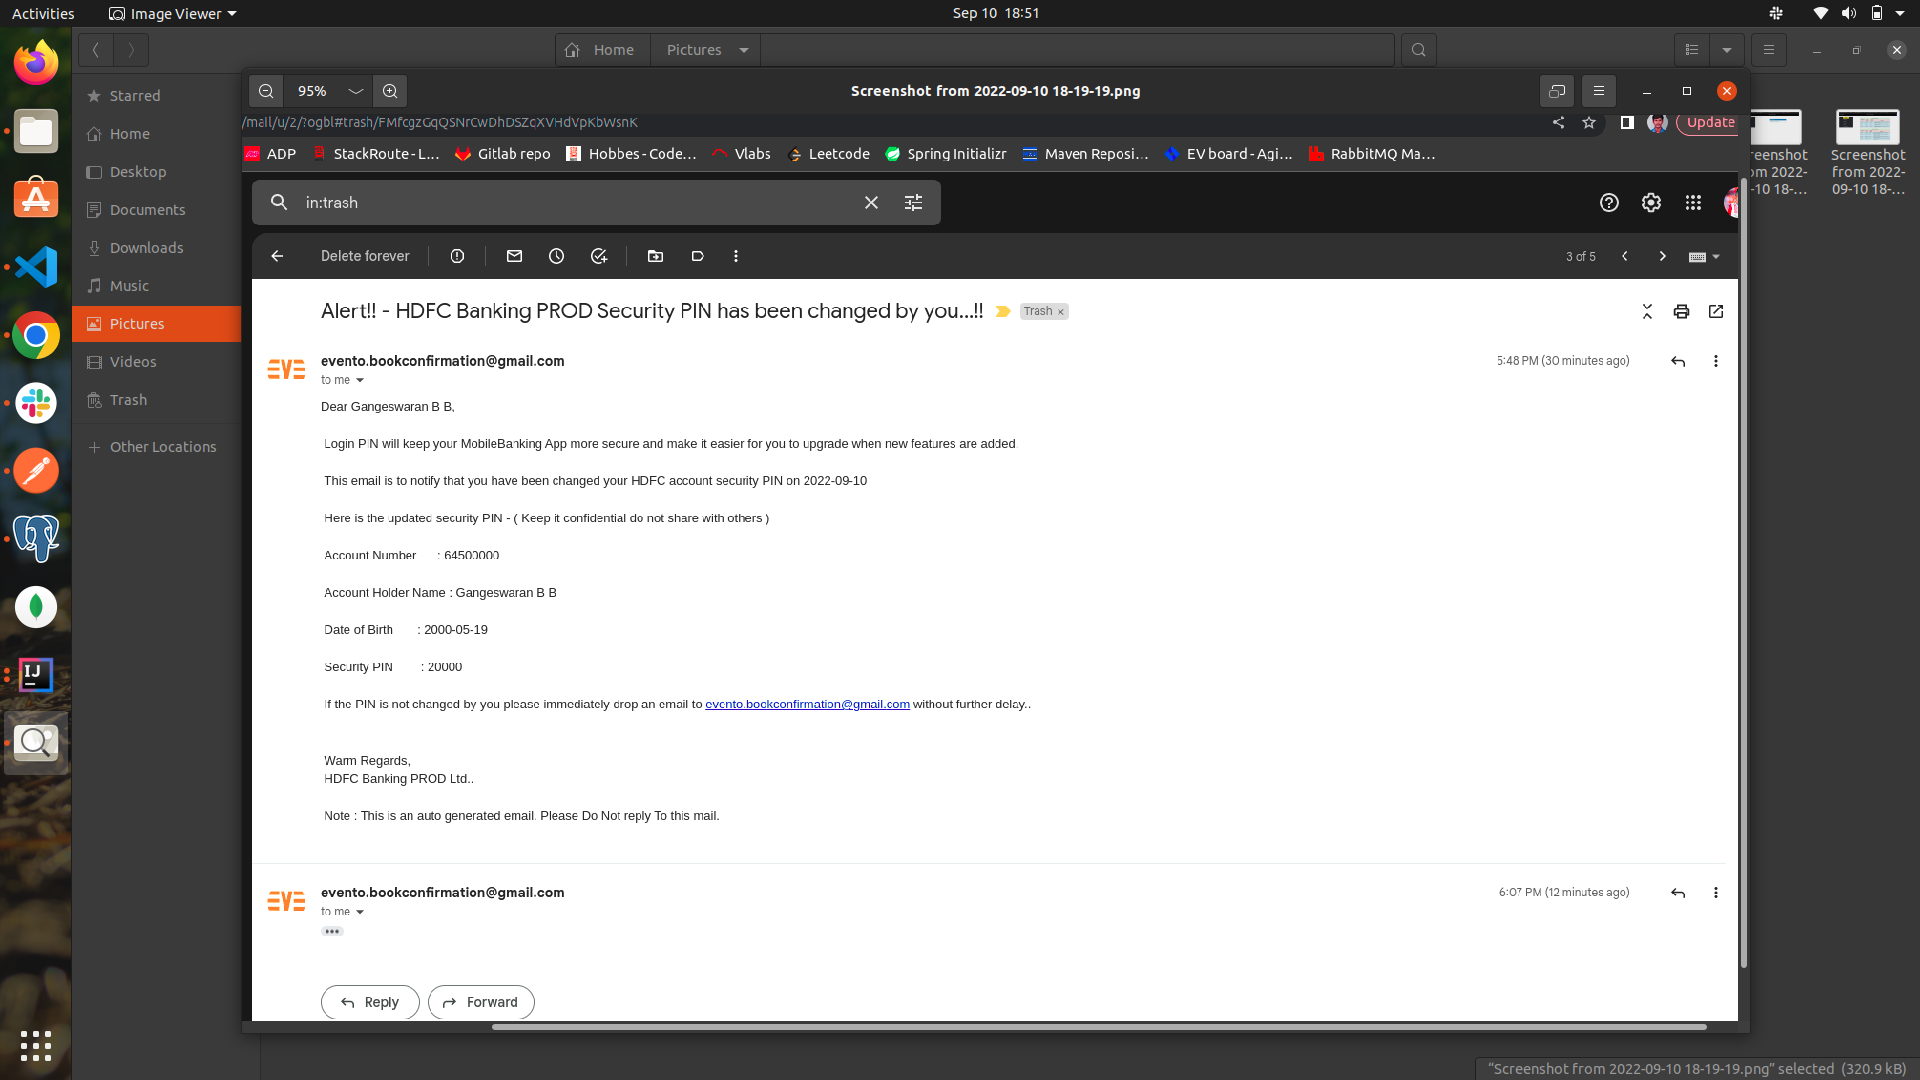Toggle the bookmark star in the address bar
This screenshot has height=1080, width=1920.
pos(1590,122)
